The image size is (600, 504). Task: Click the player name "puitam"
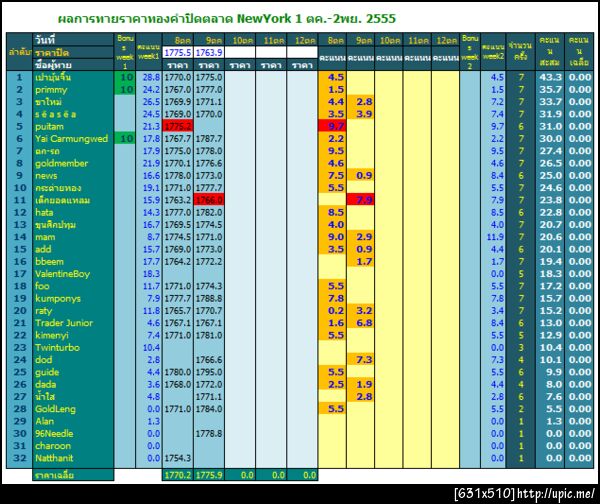(49, 127)
